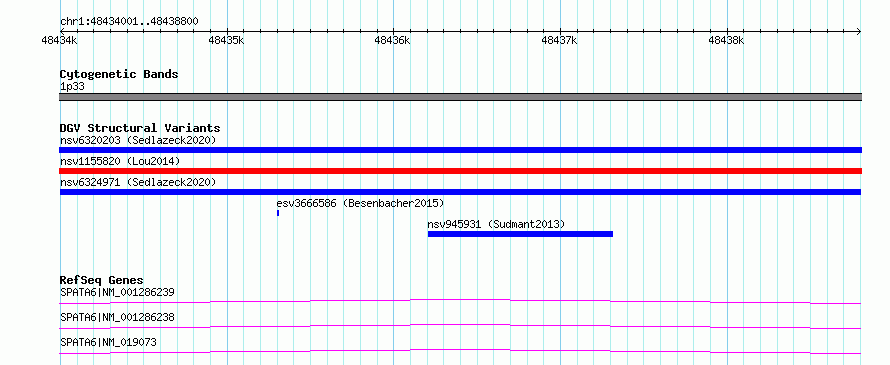Open esv3666586 (Besenbacher2015) variant label

(x=360, y=203)
